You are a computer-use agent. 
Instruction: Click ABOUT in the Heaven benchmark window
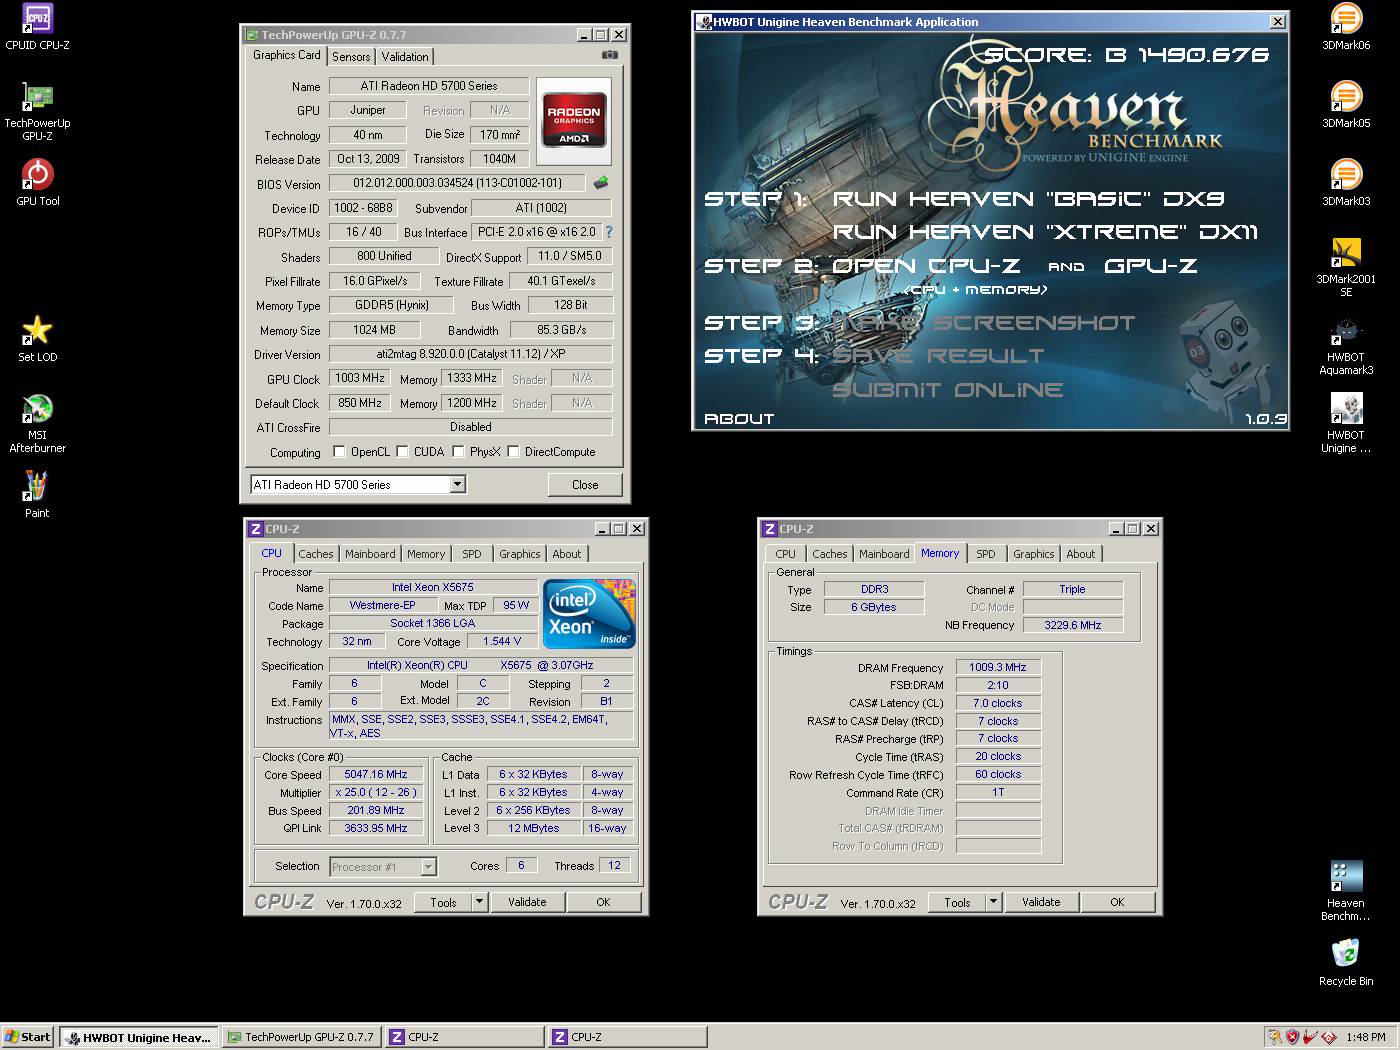coord(739,419)
